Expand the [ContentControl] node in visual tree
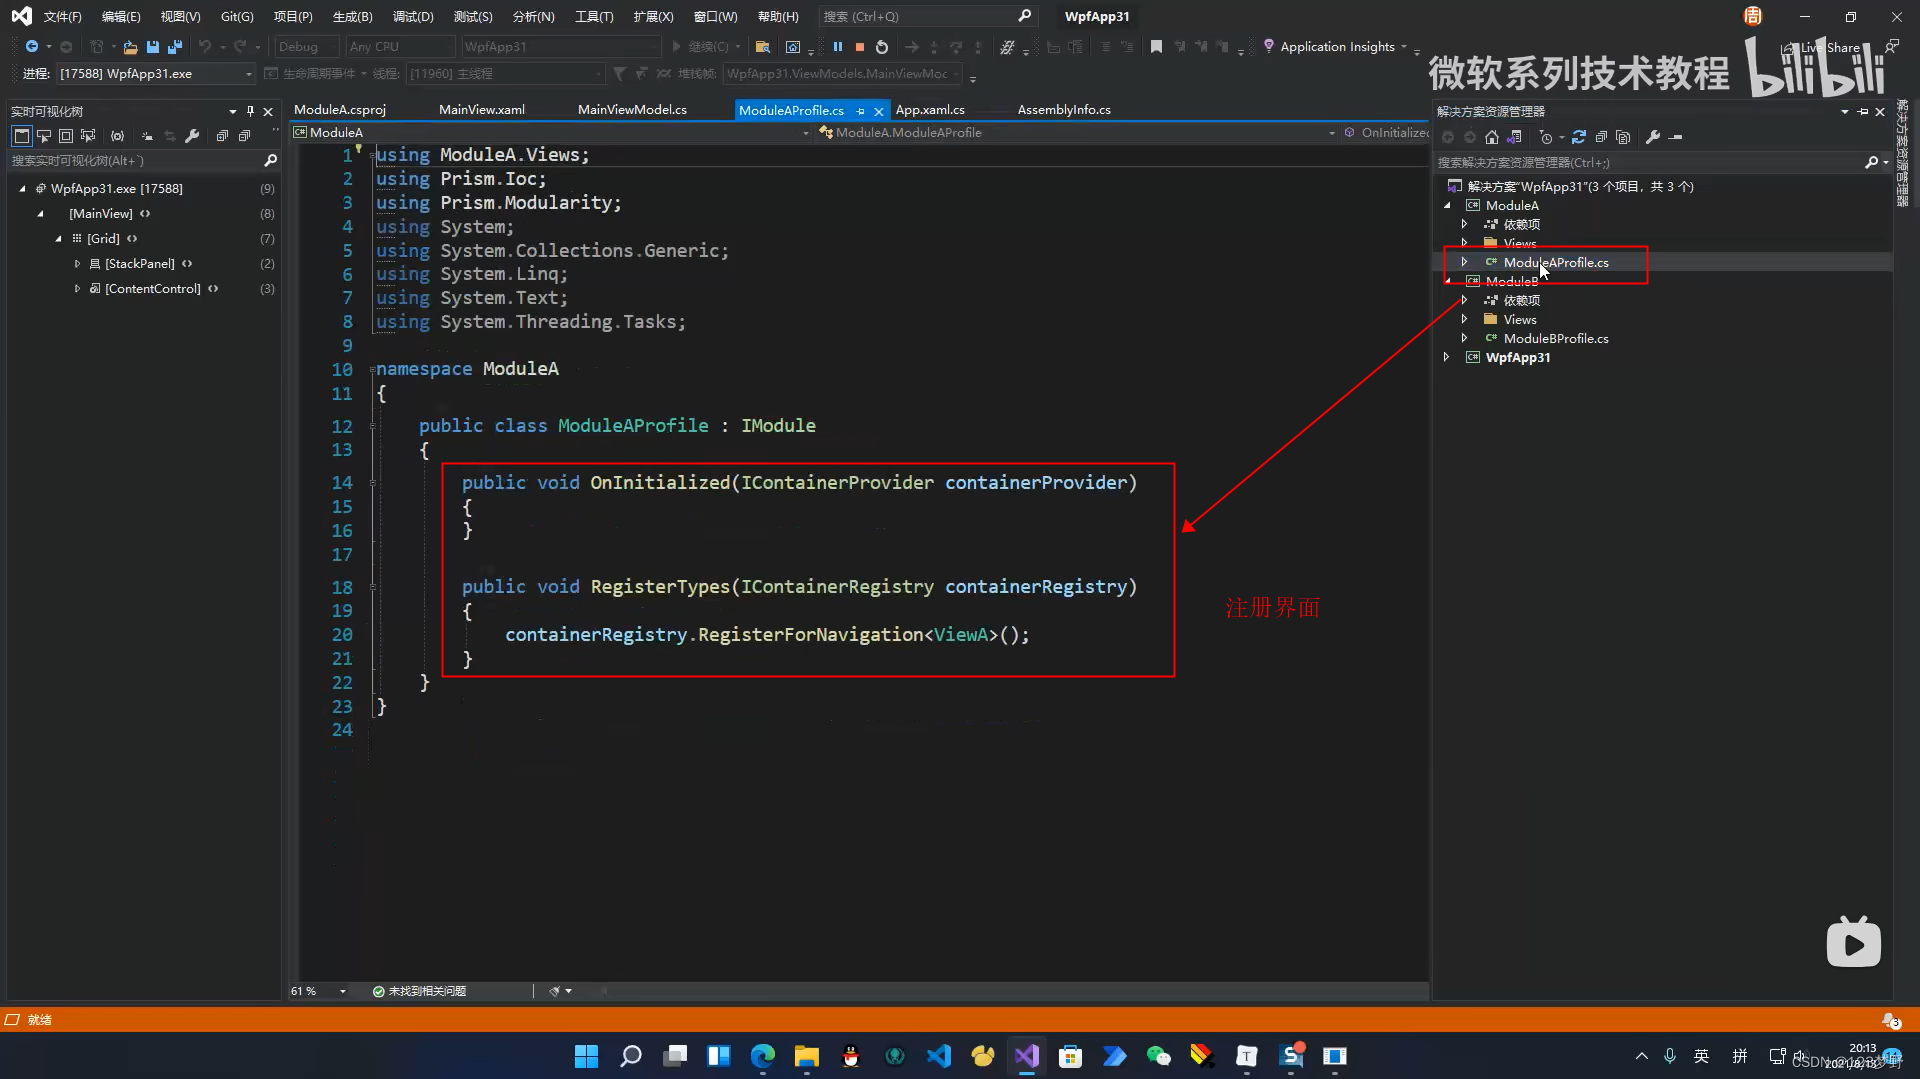 (77, 289)
